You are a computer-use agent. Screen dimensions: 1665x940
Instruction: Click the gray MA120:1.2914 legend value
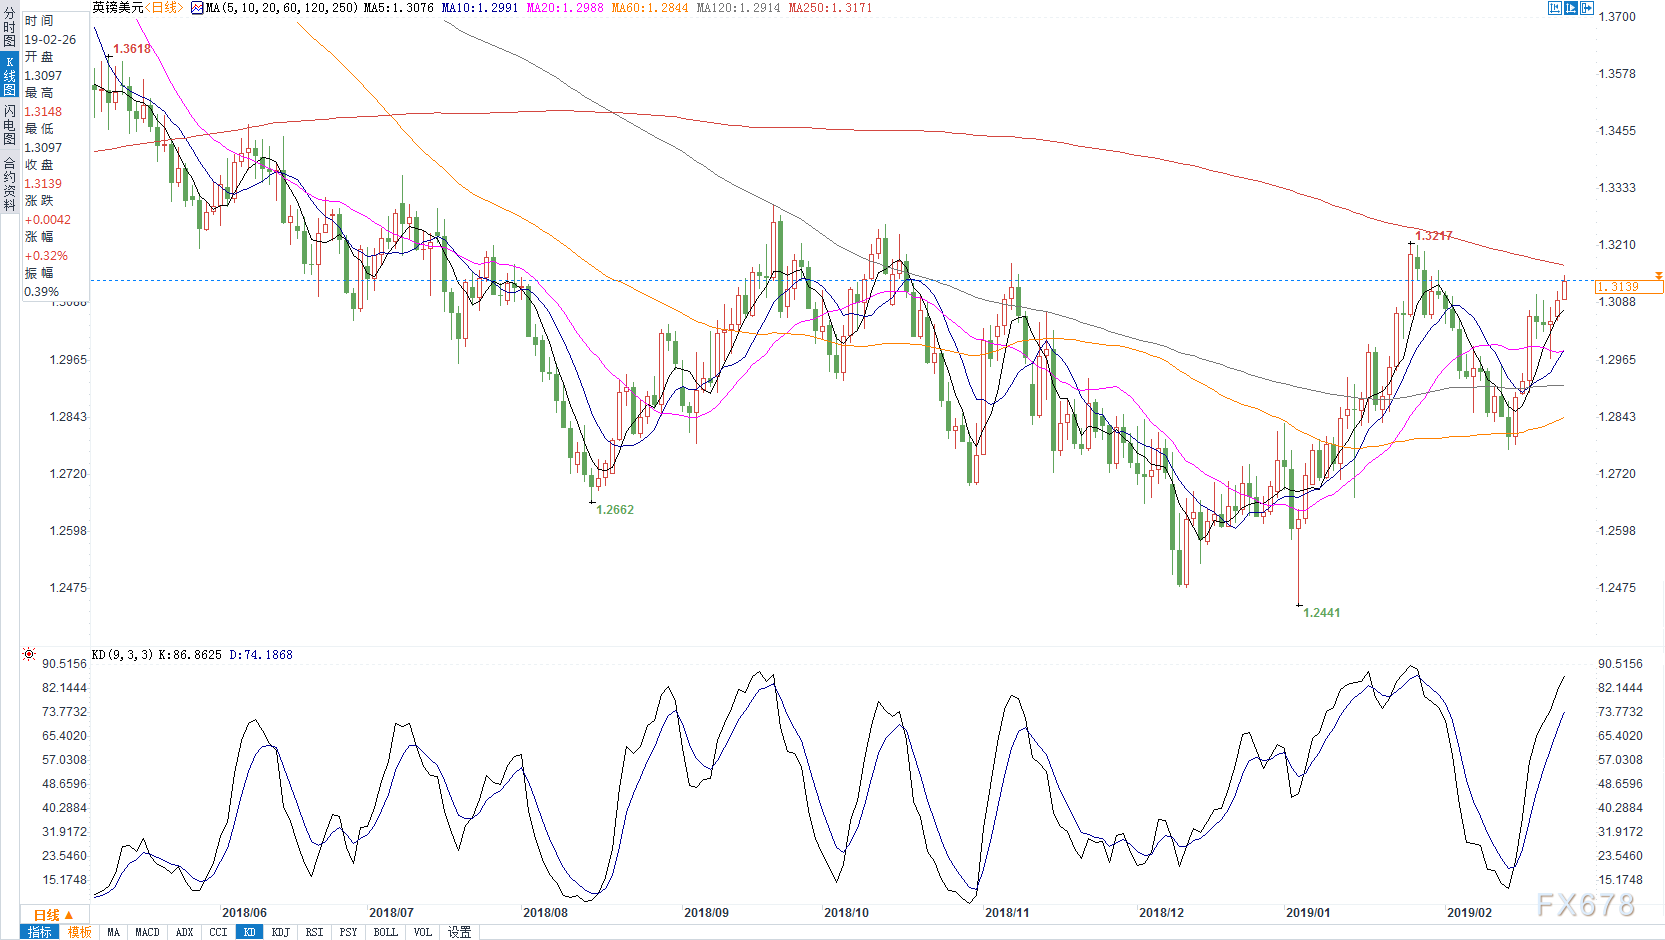[x=738, y=8]
